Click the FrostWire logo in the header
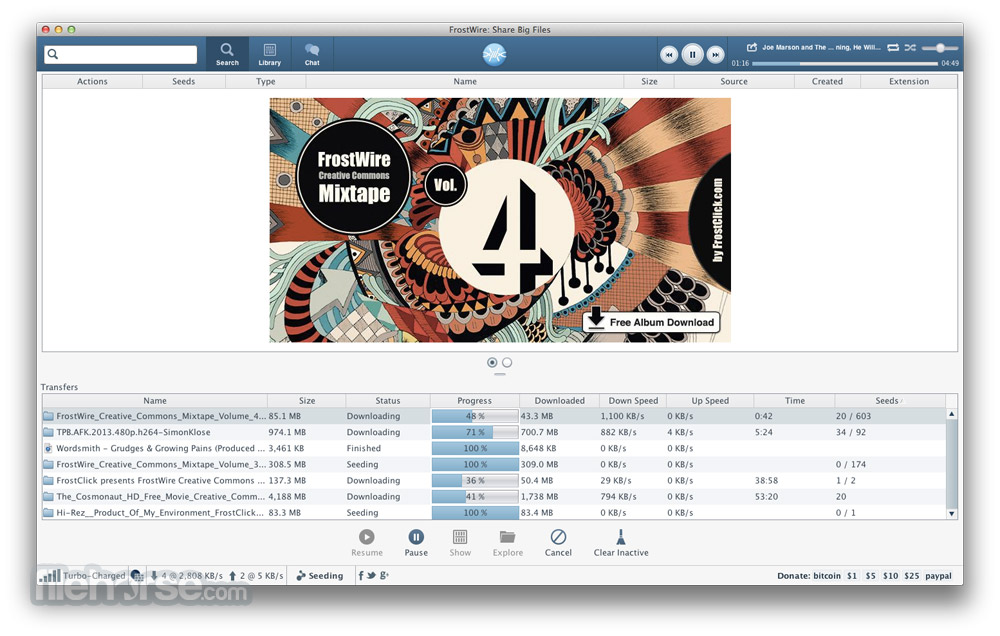Viewport: 1000px width, 636px height. click(494, 55)
